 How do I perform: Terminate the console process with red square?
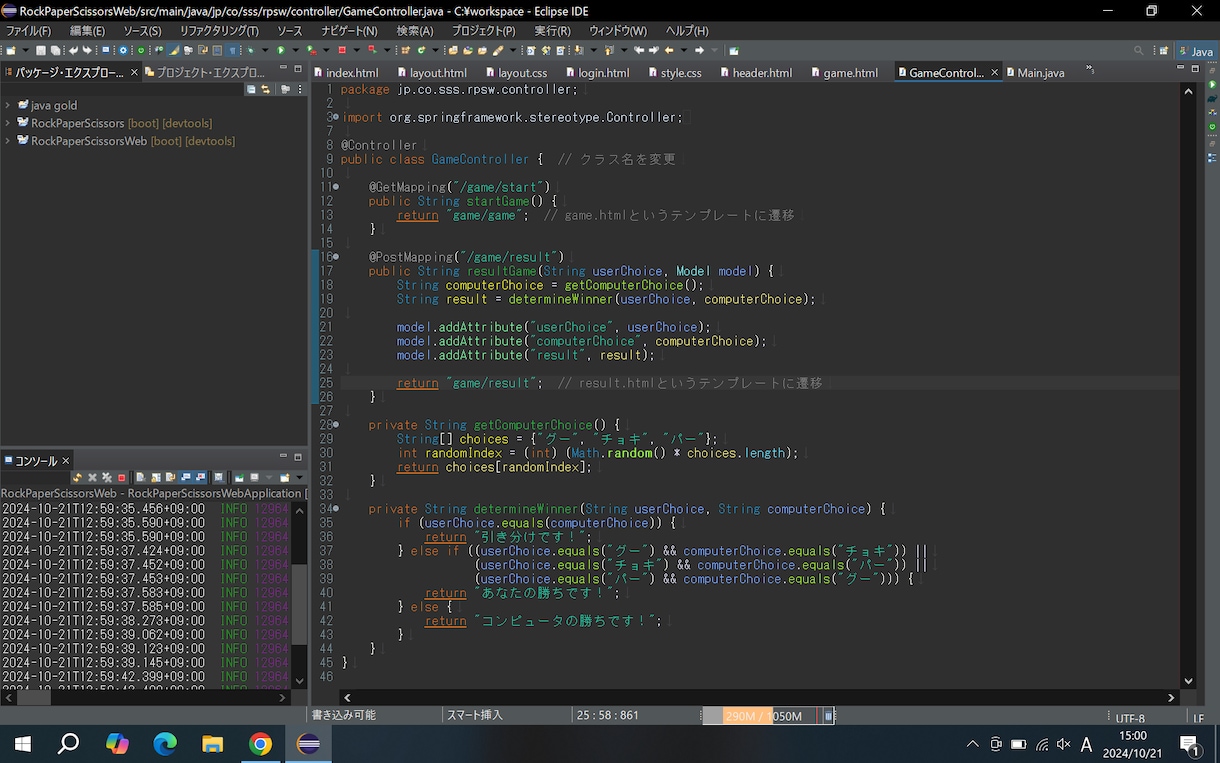(x=122, y=478)
